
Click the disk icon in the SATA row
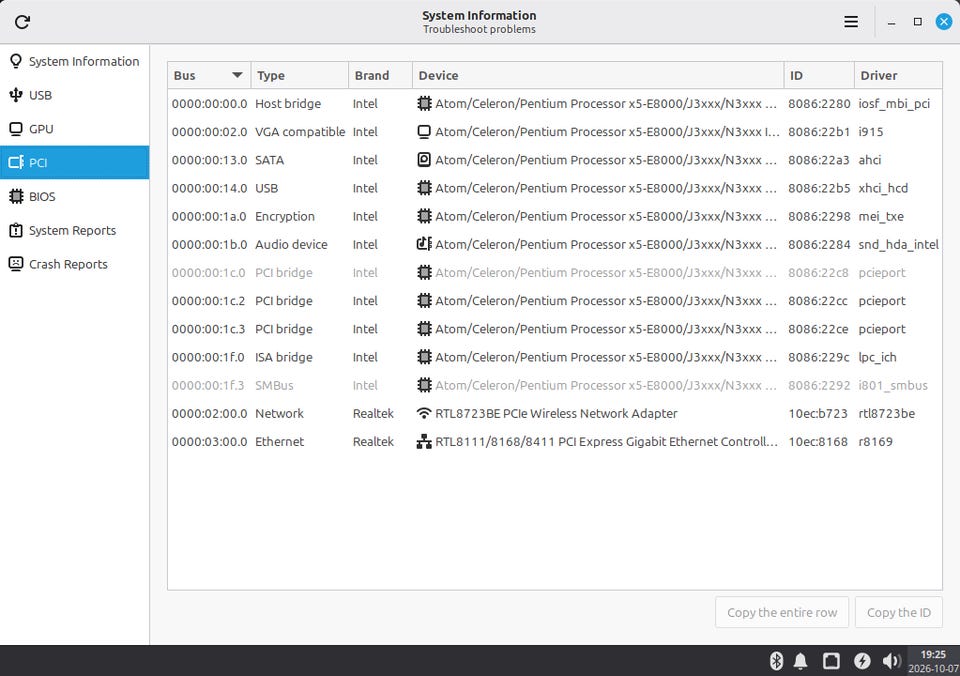pyautogui.click(x=424, y=160)
